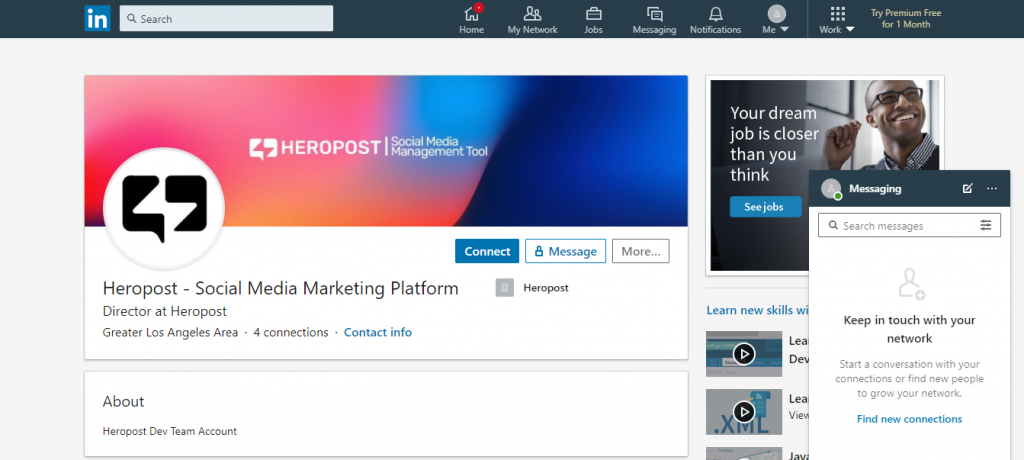Open the More... profile actions

[641, 251]
